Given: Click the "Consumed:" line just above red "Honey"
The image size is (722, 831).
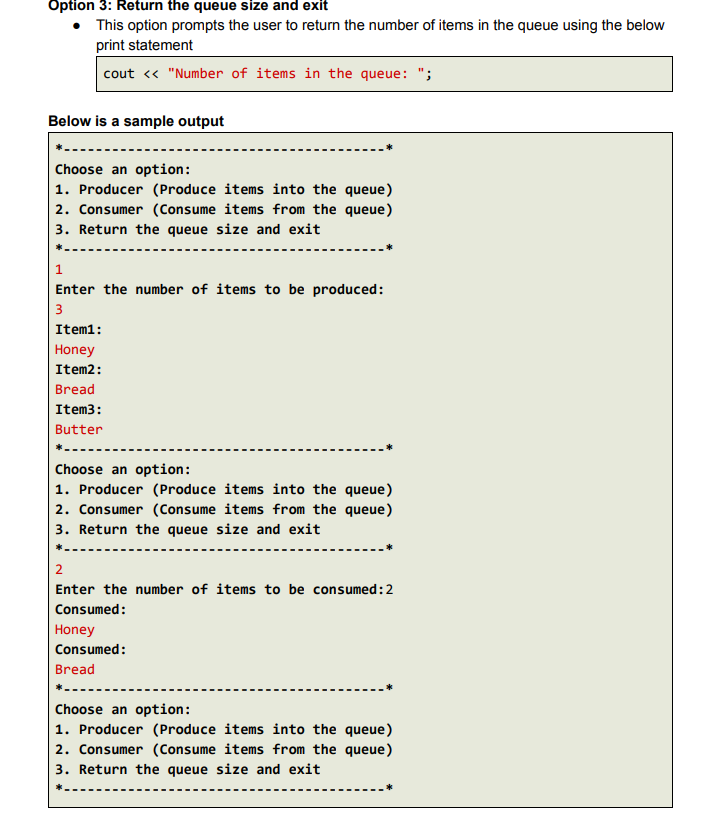Looking at the screenshot, I should pos(91,609).
